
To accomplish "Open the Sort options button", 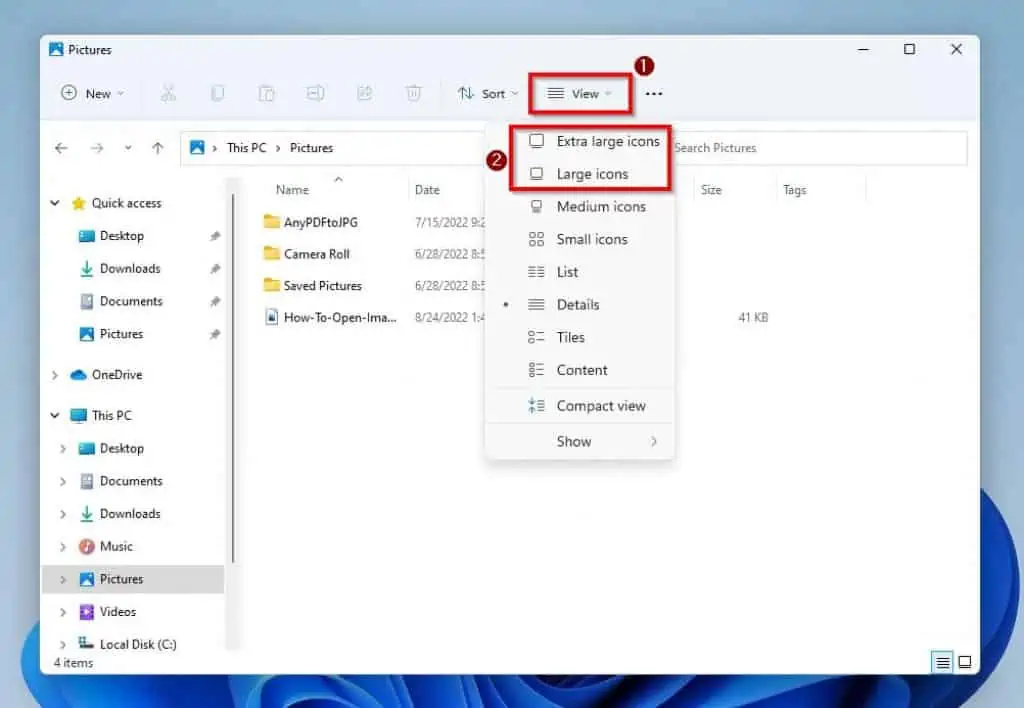I will pos(487,93).
